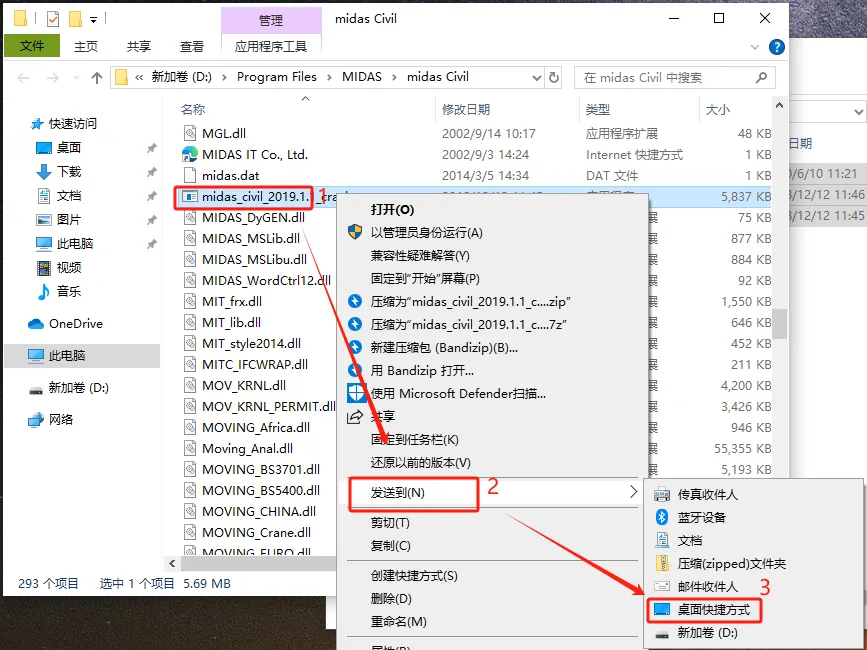Click Create shortcut (创建快捷方式)
This screenshot has width=867, height=650.
tap(414, 576)
